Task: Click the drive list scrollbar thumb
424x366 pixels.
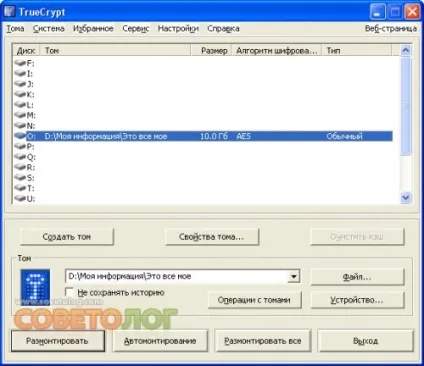Action: [x=406, y=106]
